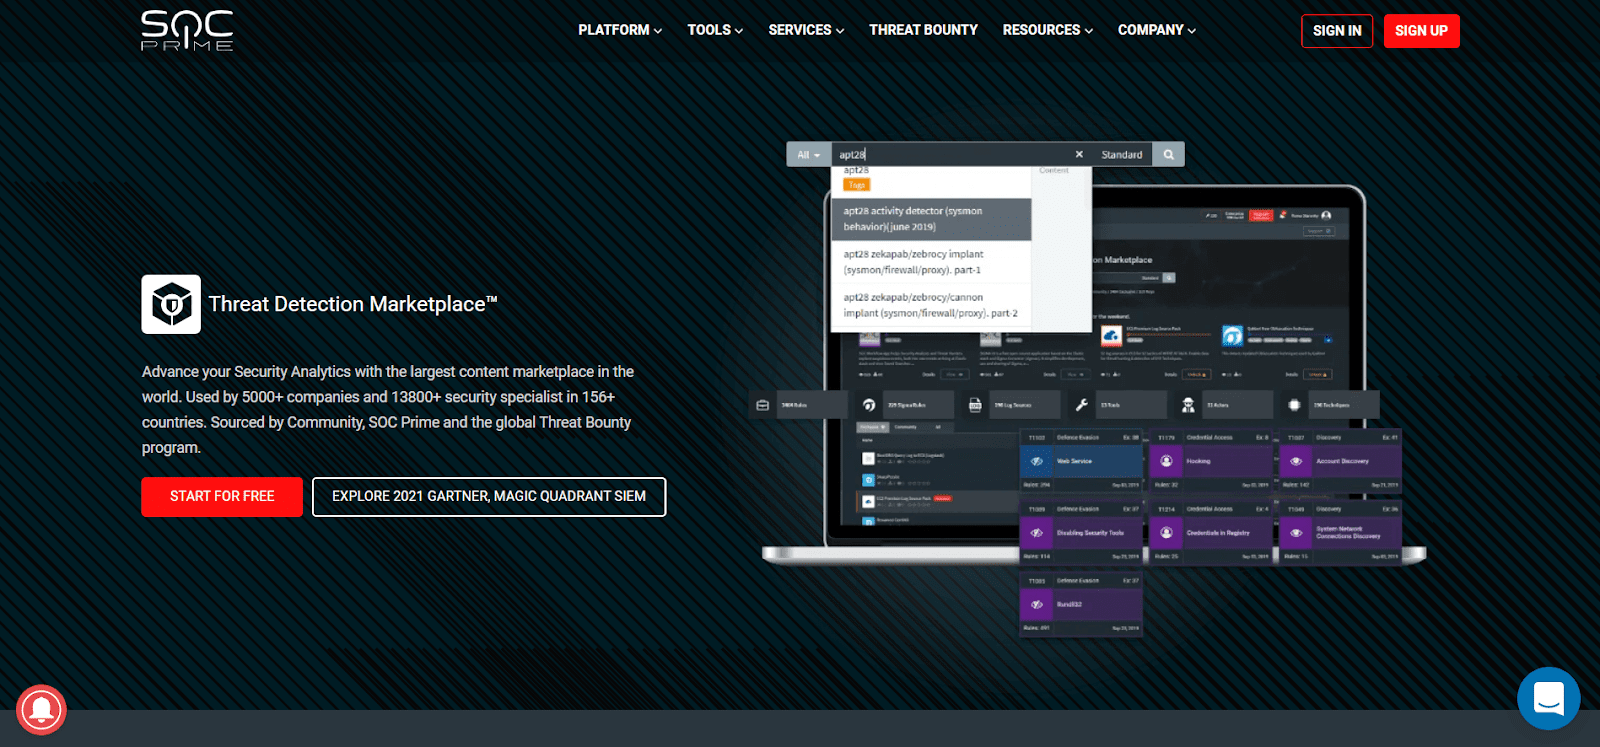Expand the TOOLS dropdown
1600x747 pixels.
pos(715,30)
